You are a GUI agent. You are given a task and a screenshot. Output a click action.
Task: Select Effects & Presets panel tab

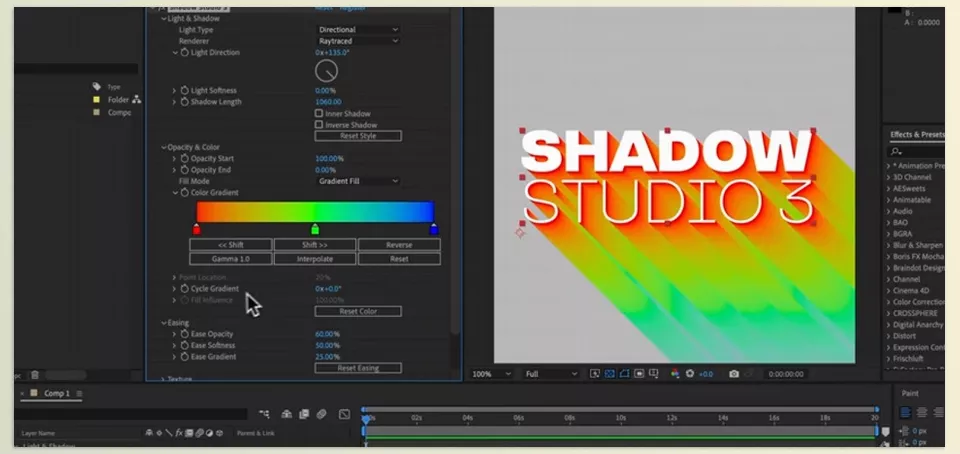tap(918, 135)
